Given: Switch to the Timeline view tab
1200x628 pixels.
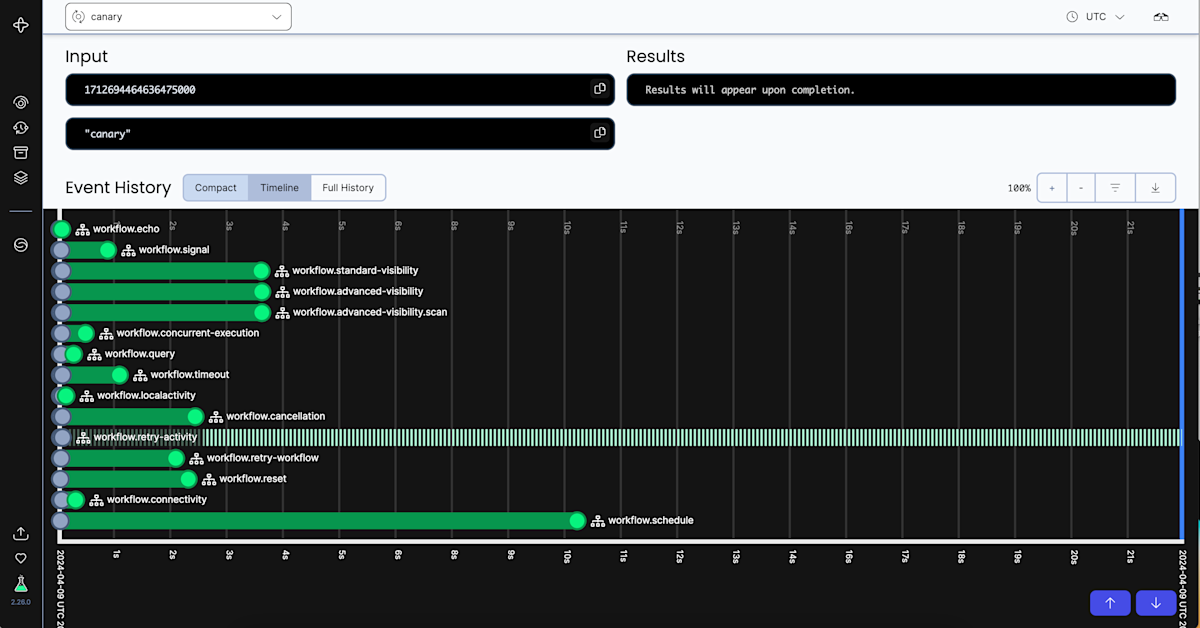Looking at the screenshot, I should point(280,188).
